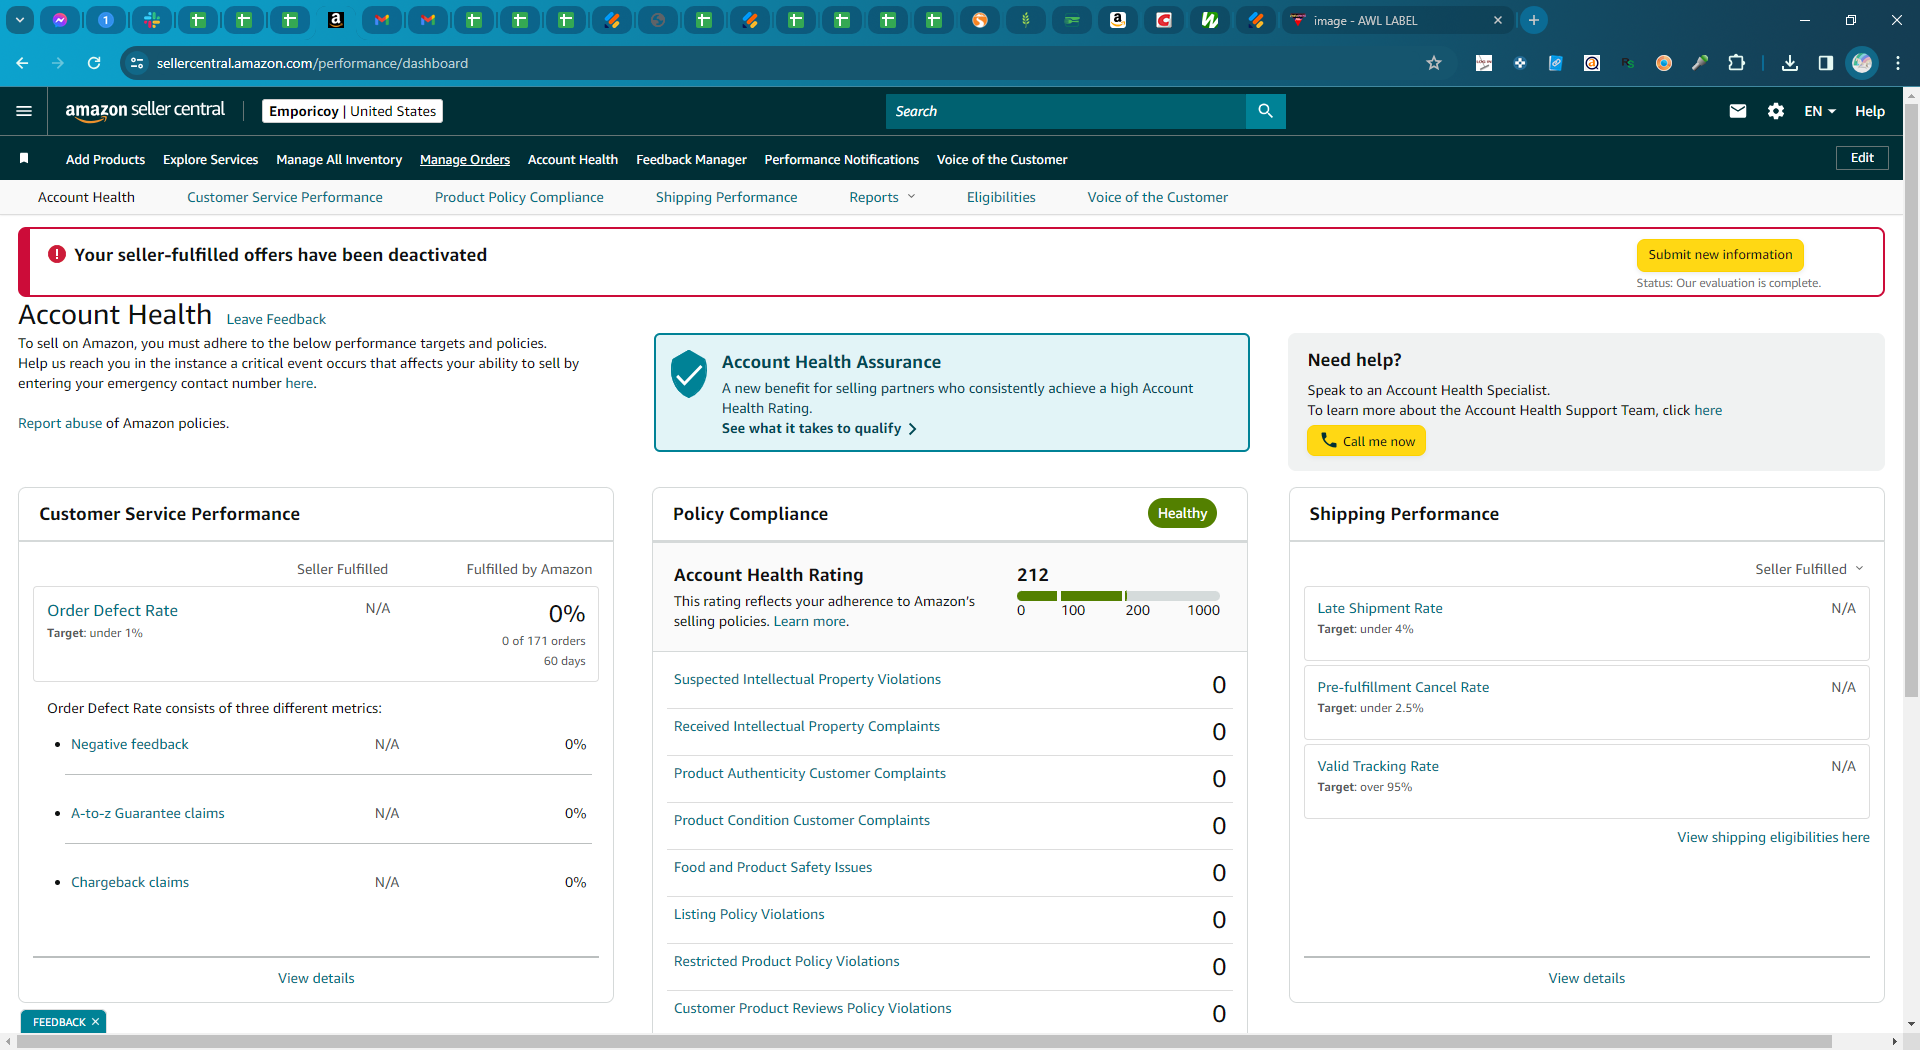The height and width of the screenshot is (1050, 1920).
Task: Open Add Products in top menu
Action: pyautogui.click(x=105, y=159)
